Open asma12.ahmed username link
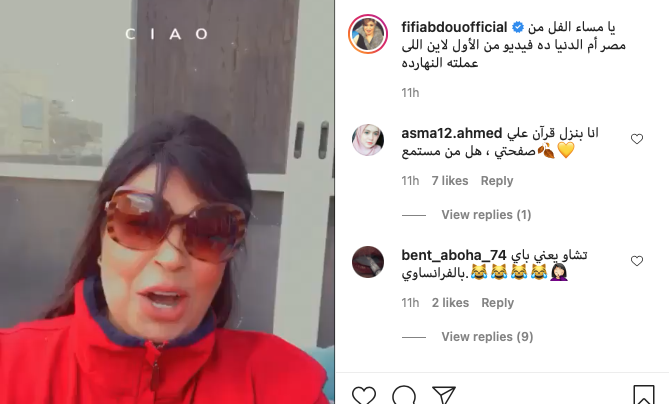The height and width of the screenshot is (404, 669). (x=451, y=133)
